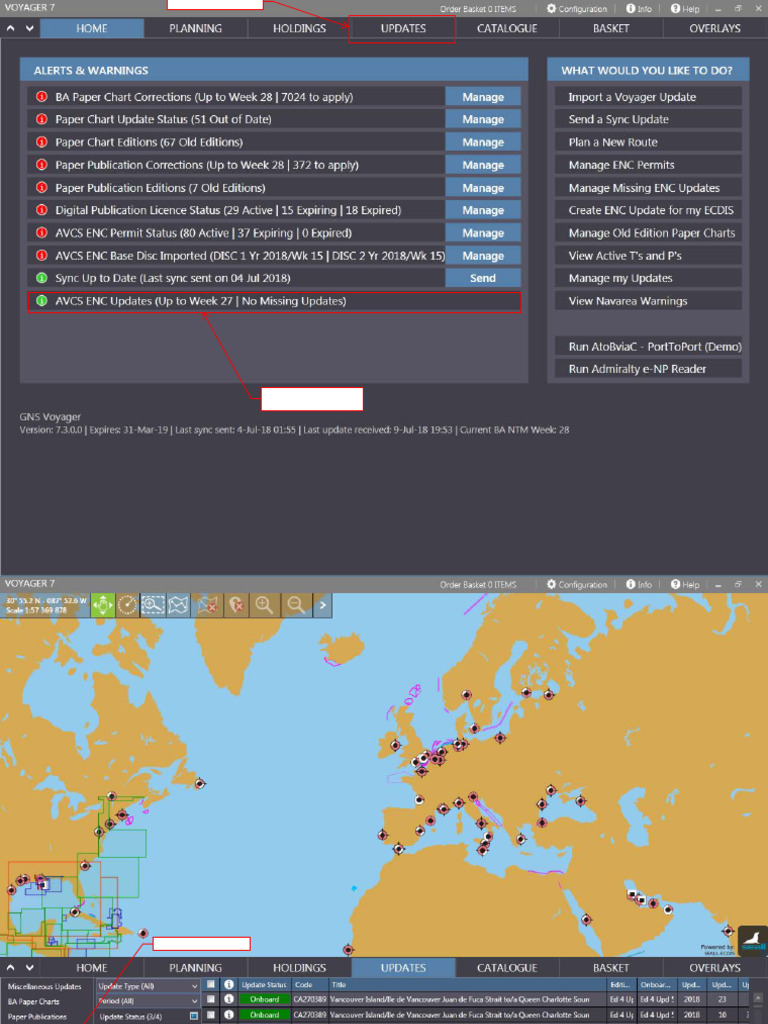
Task: Click green status icon for AVCS ENC Updates
Action: point(42,301)
